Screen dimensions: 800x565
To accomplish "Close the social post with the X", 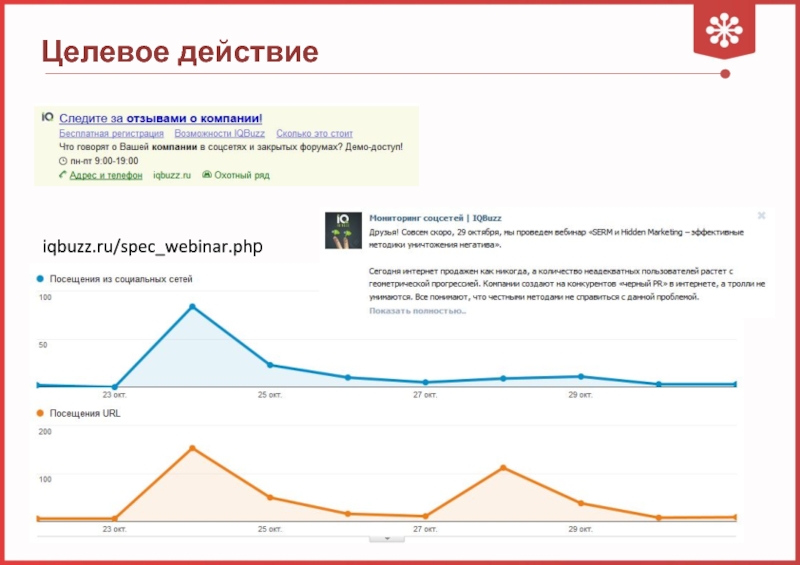I will click(x=761, y=216).
